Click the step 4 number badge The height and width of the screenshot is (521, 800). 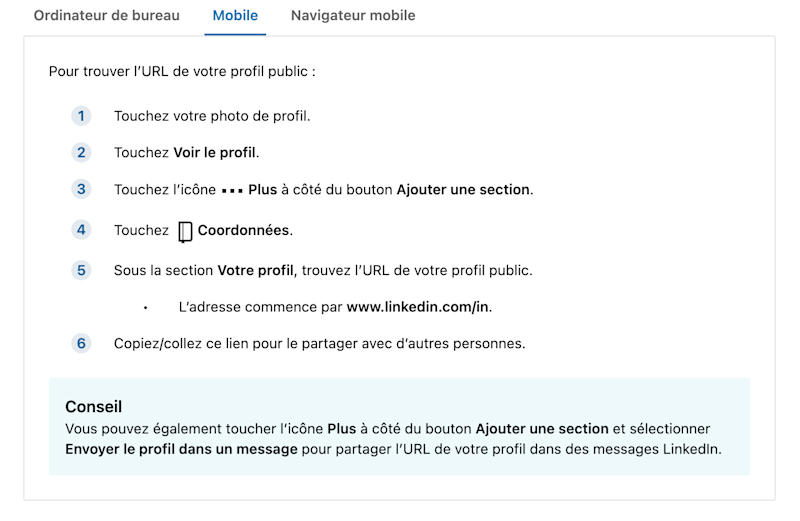(81, 230)
